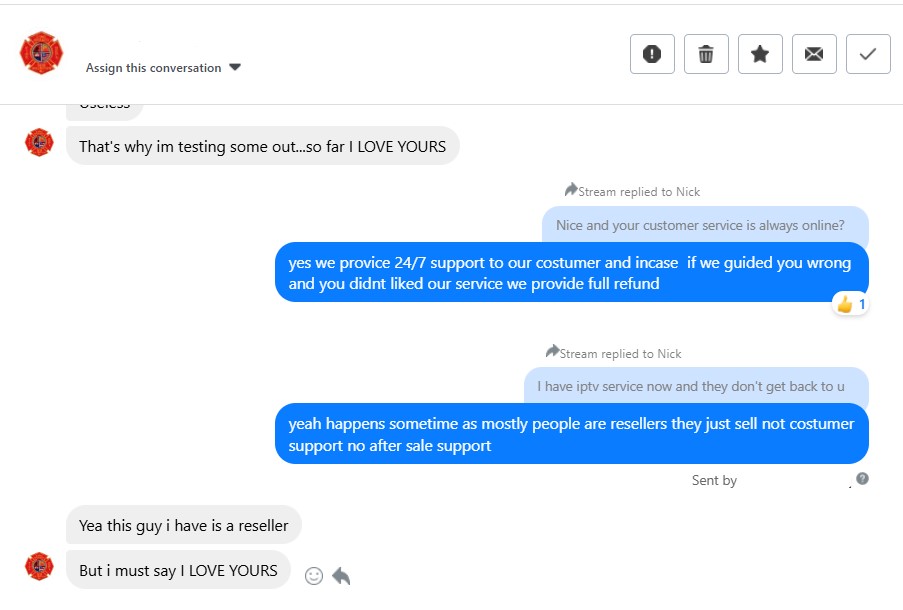Viewport: 903px width, 610px height.
Task: Mark conversation as spam with exclamation icon
Action: click(x=652, y=54)
